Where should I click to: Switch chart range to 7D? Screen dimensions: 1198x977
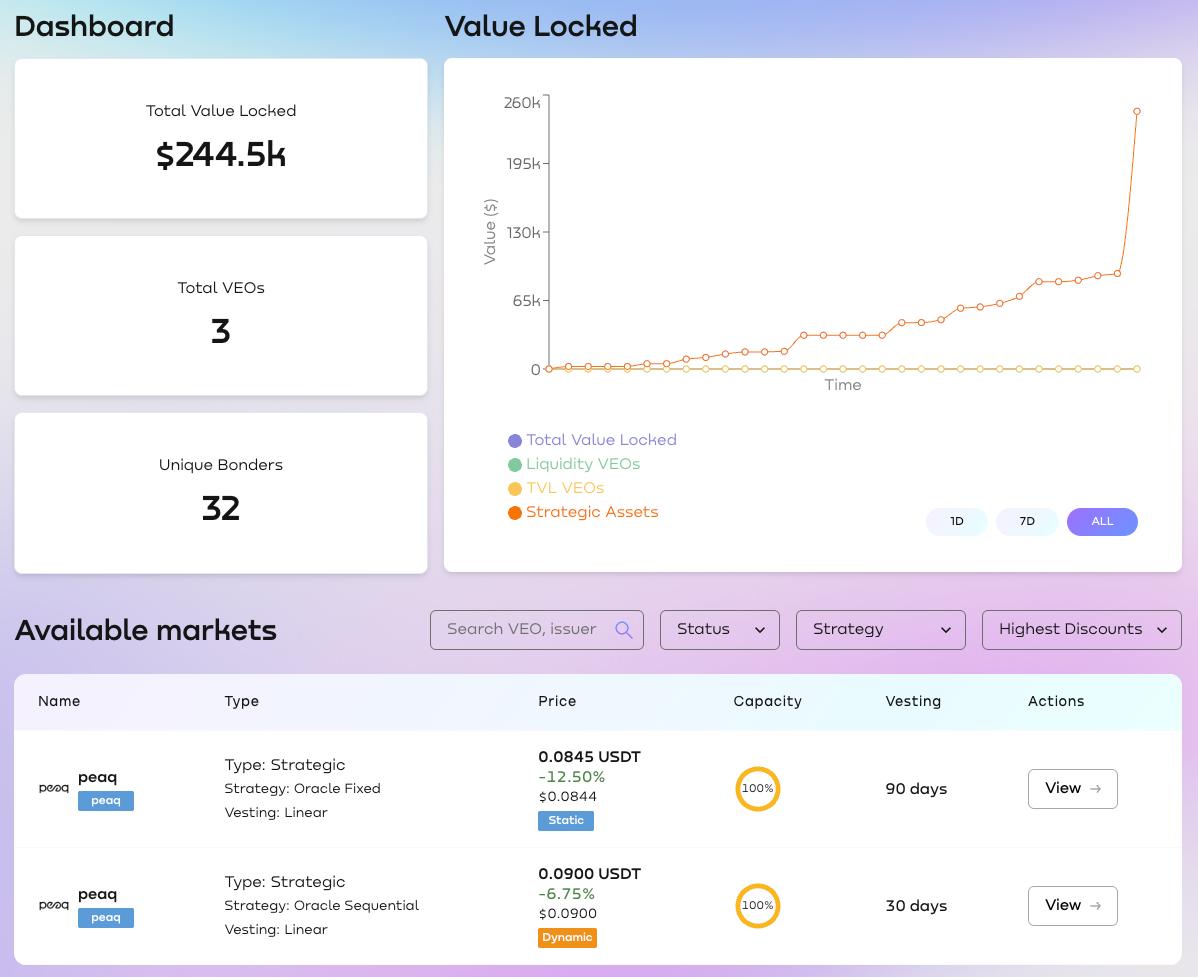click(1027, 522)
